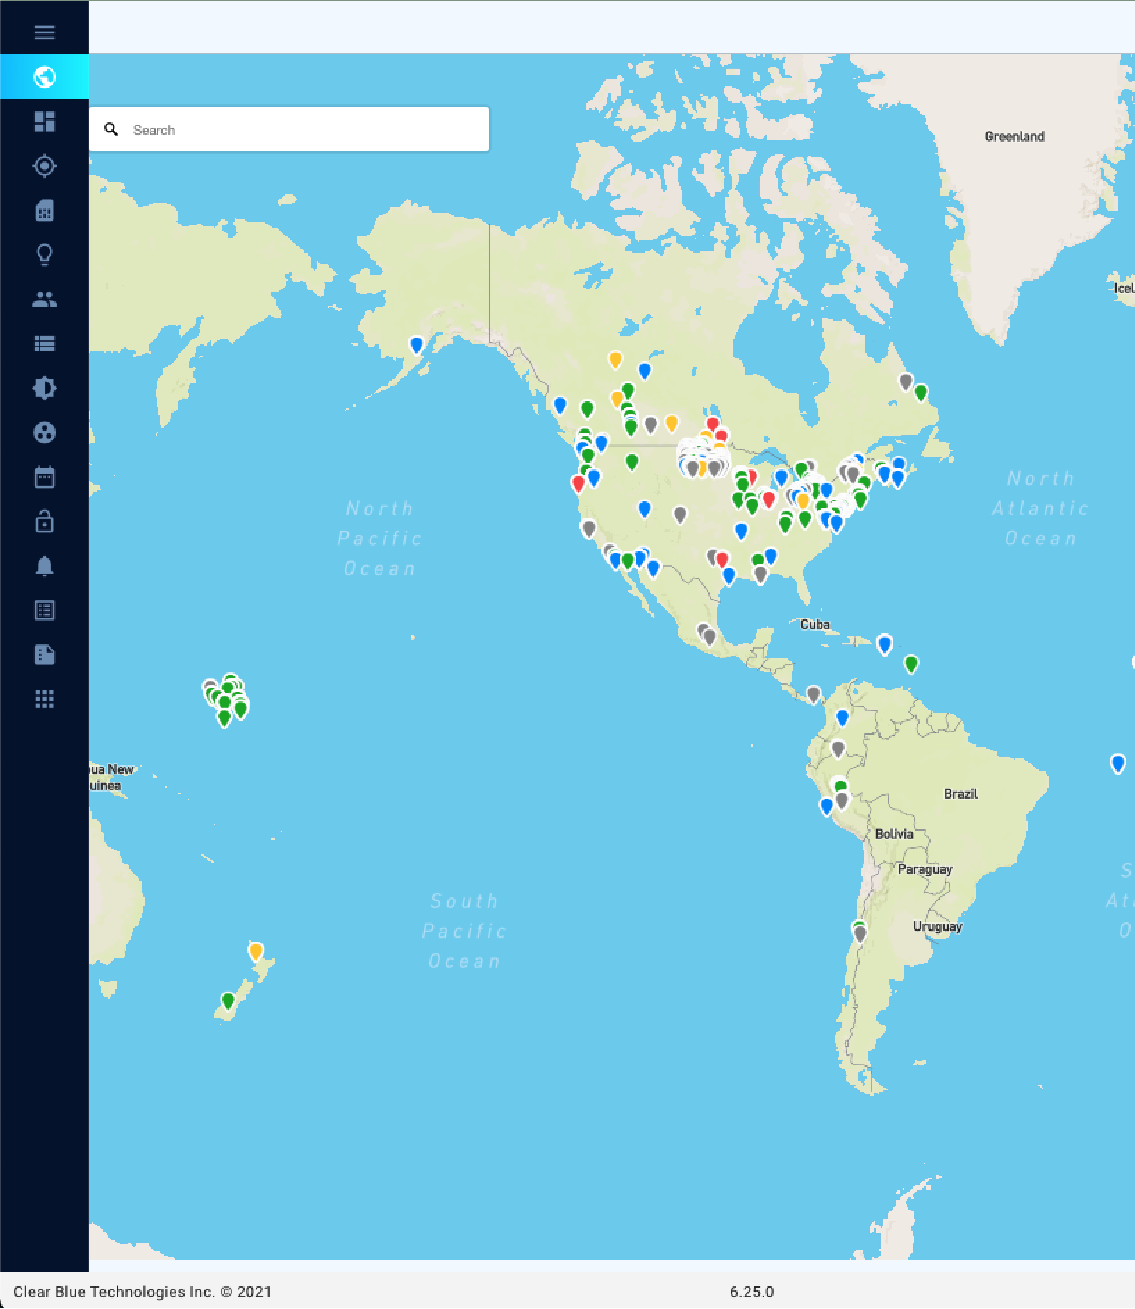
Task: Click the blue marker in Alaska
Action: click(x=417, y=345)
